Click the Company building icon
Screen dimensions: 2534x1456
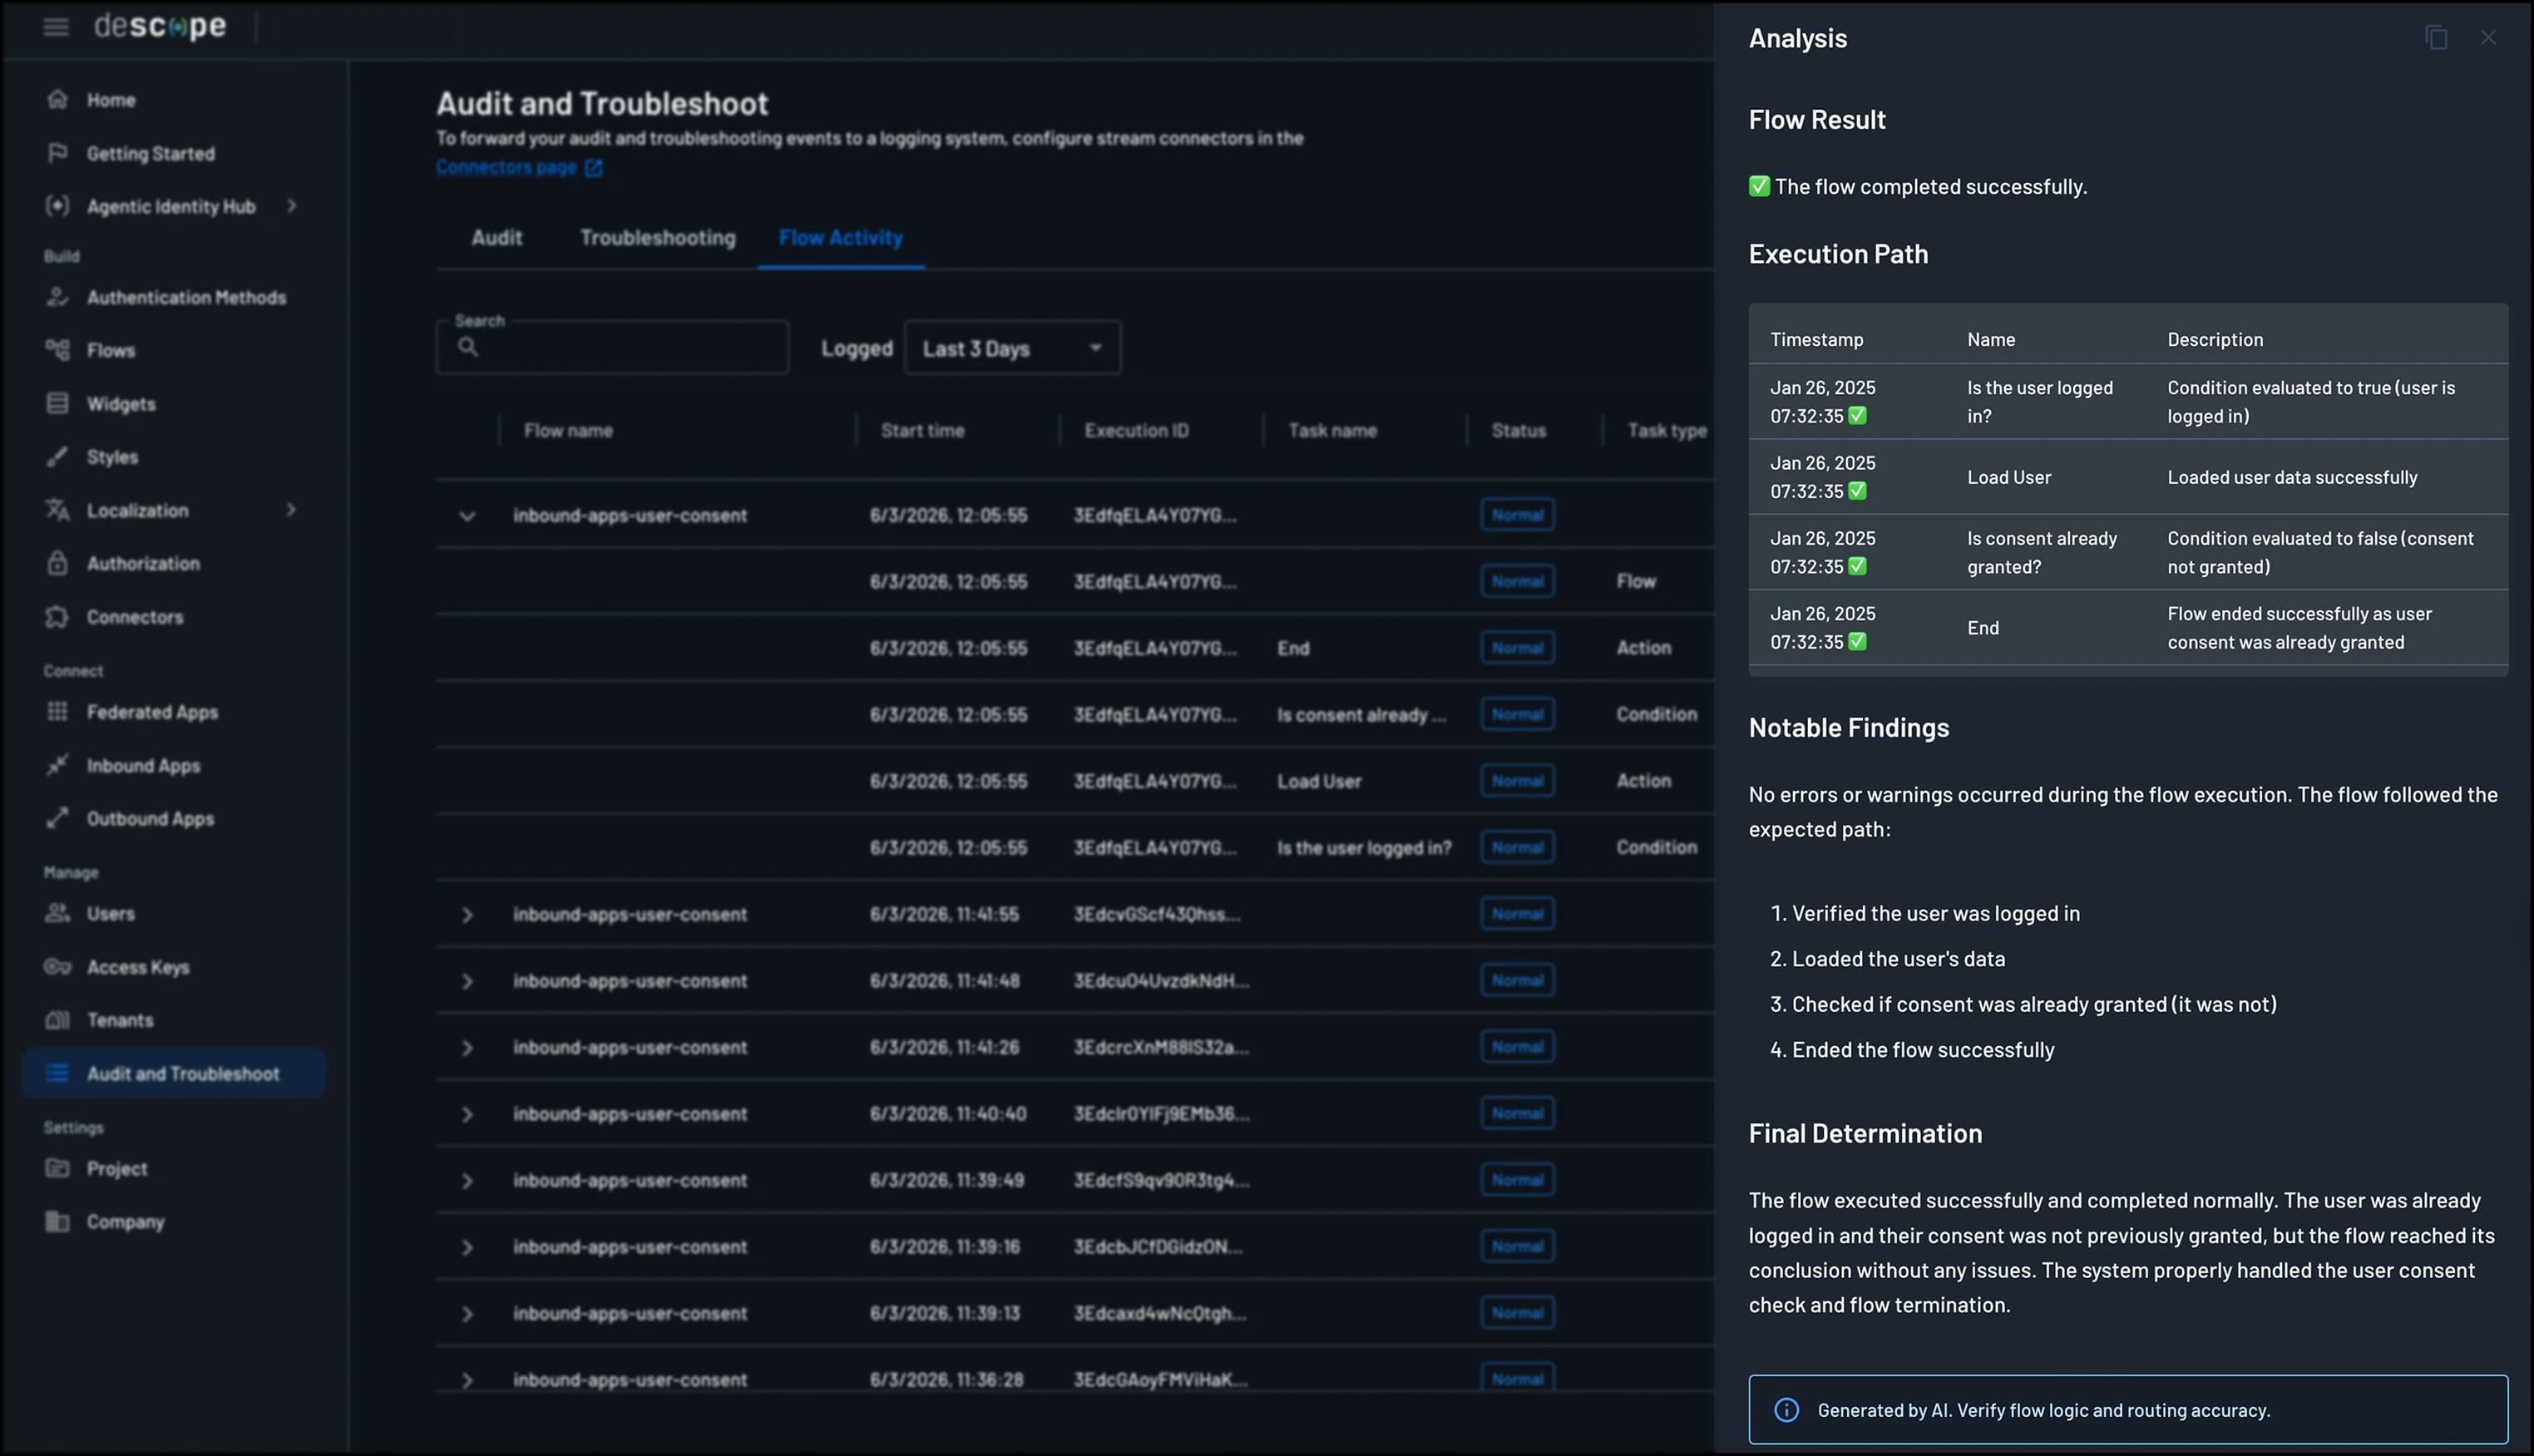pyautogui.click(x=57, y=1221)
